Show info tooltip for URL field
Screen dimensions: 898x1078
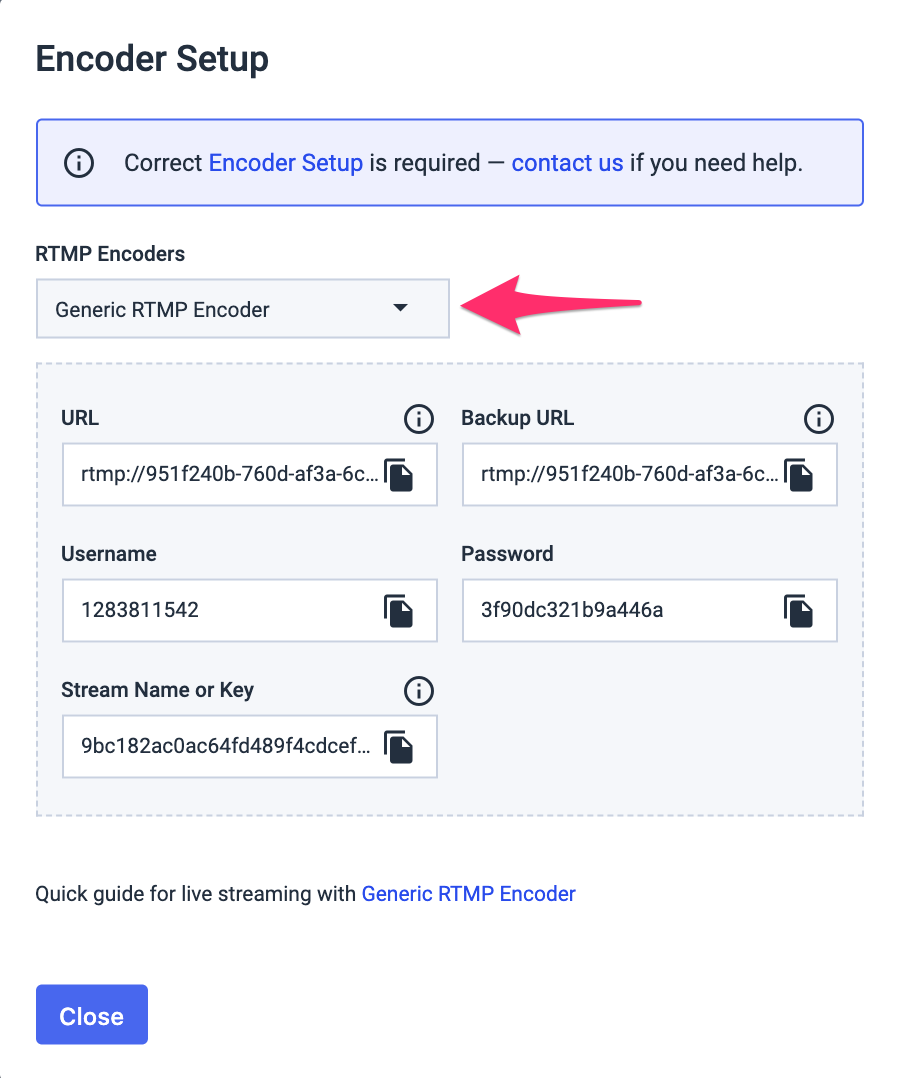click(x=419, y=418)
